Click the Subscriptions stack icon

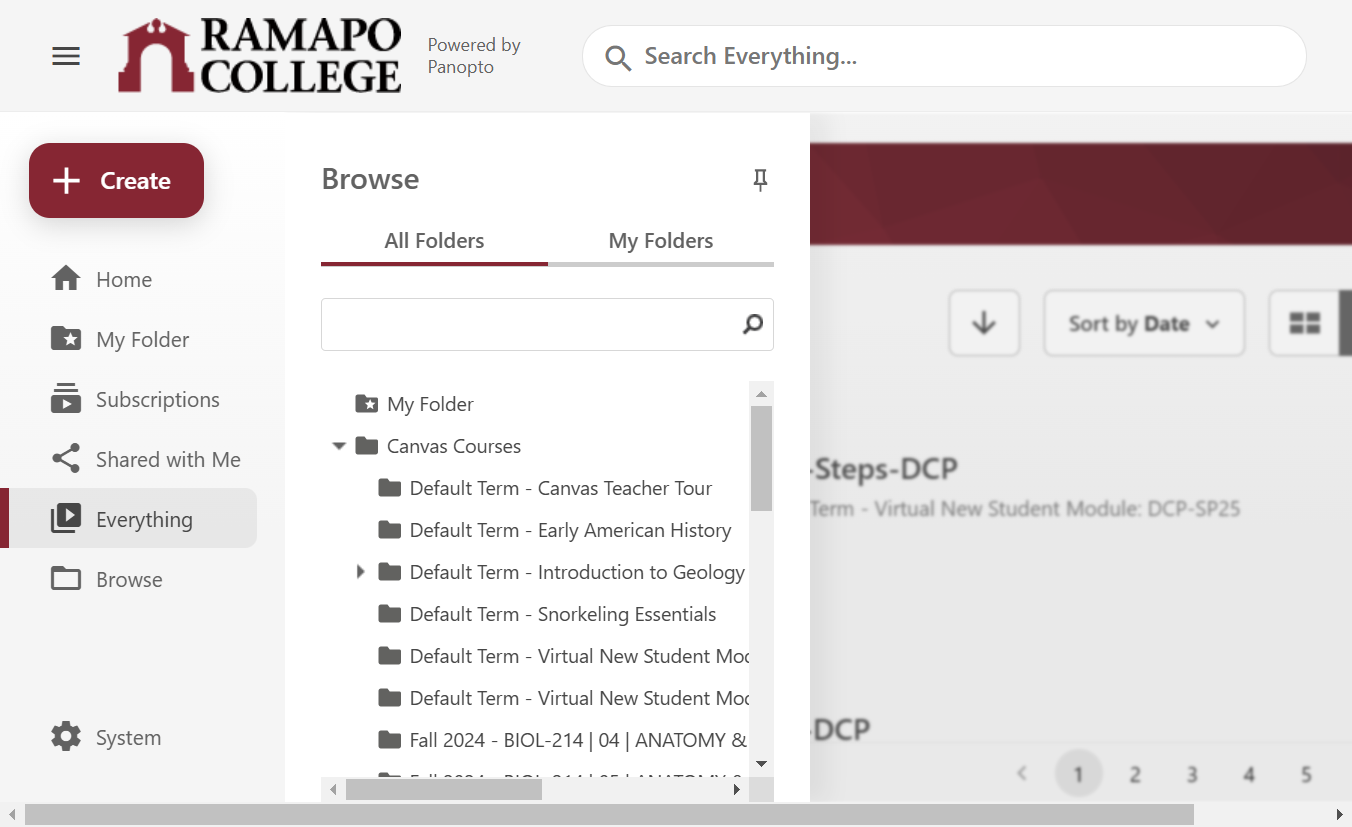pos(66,398)
